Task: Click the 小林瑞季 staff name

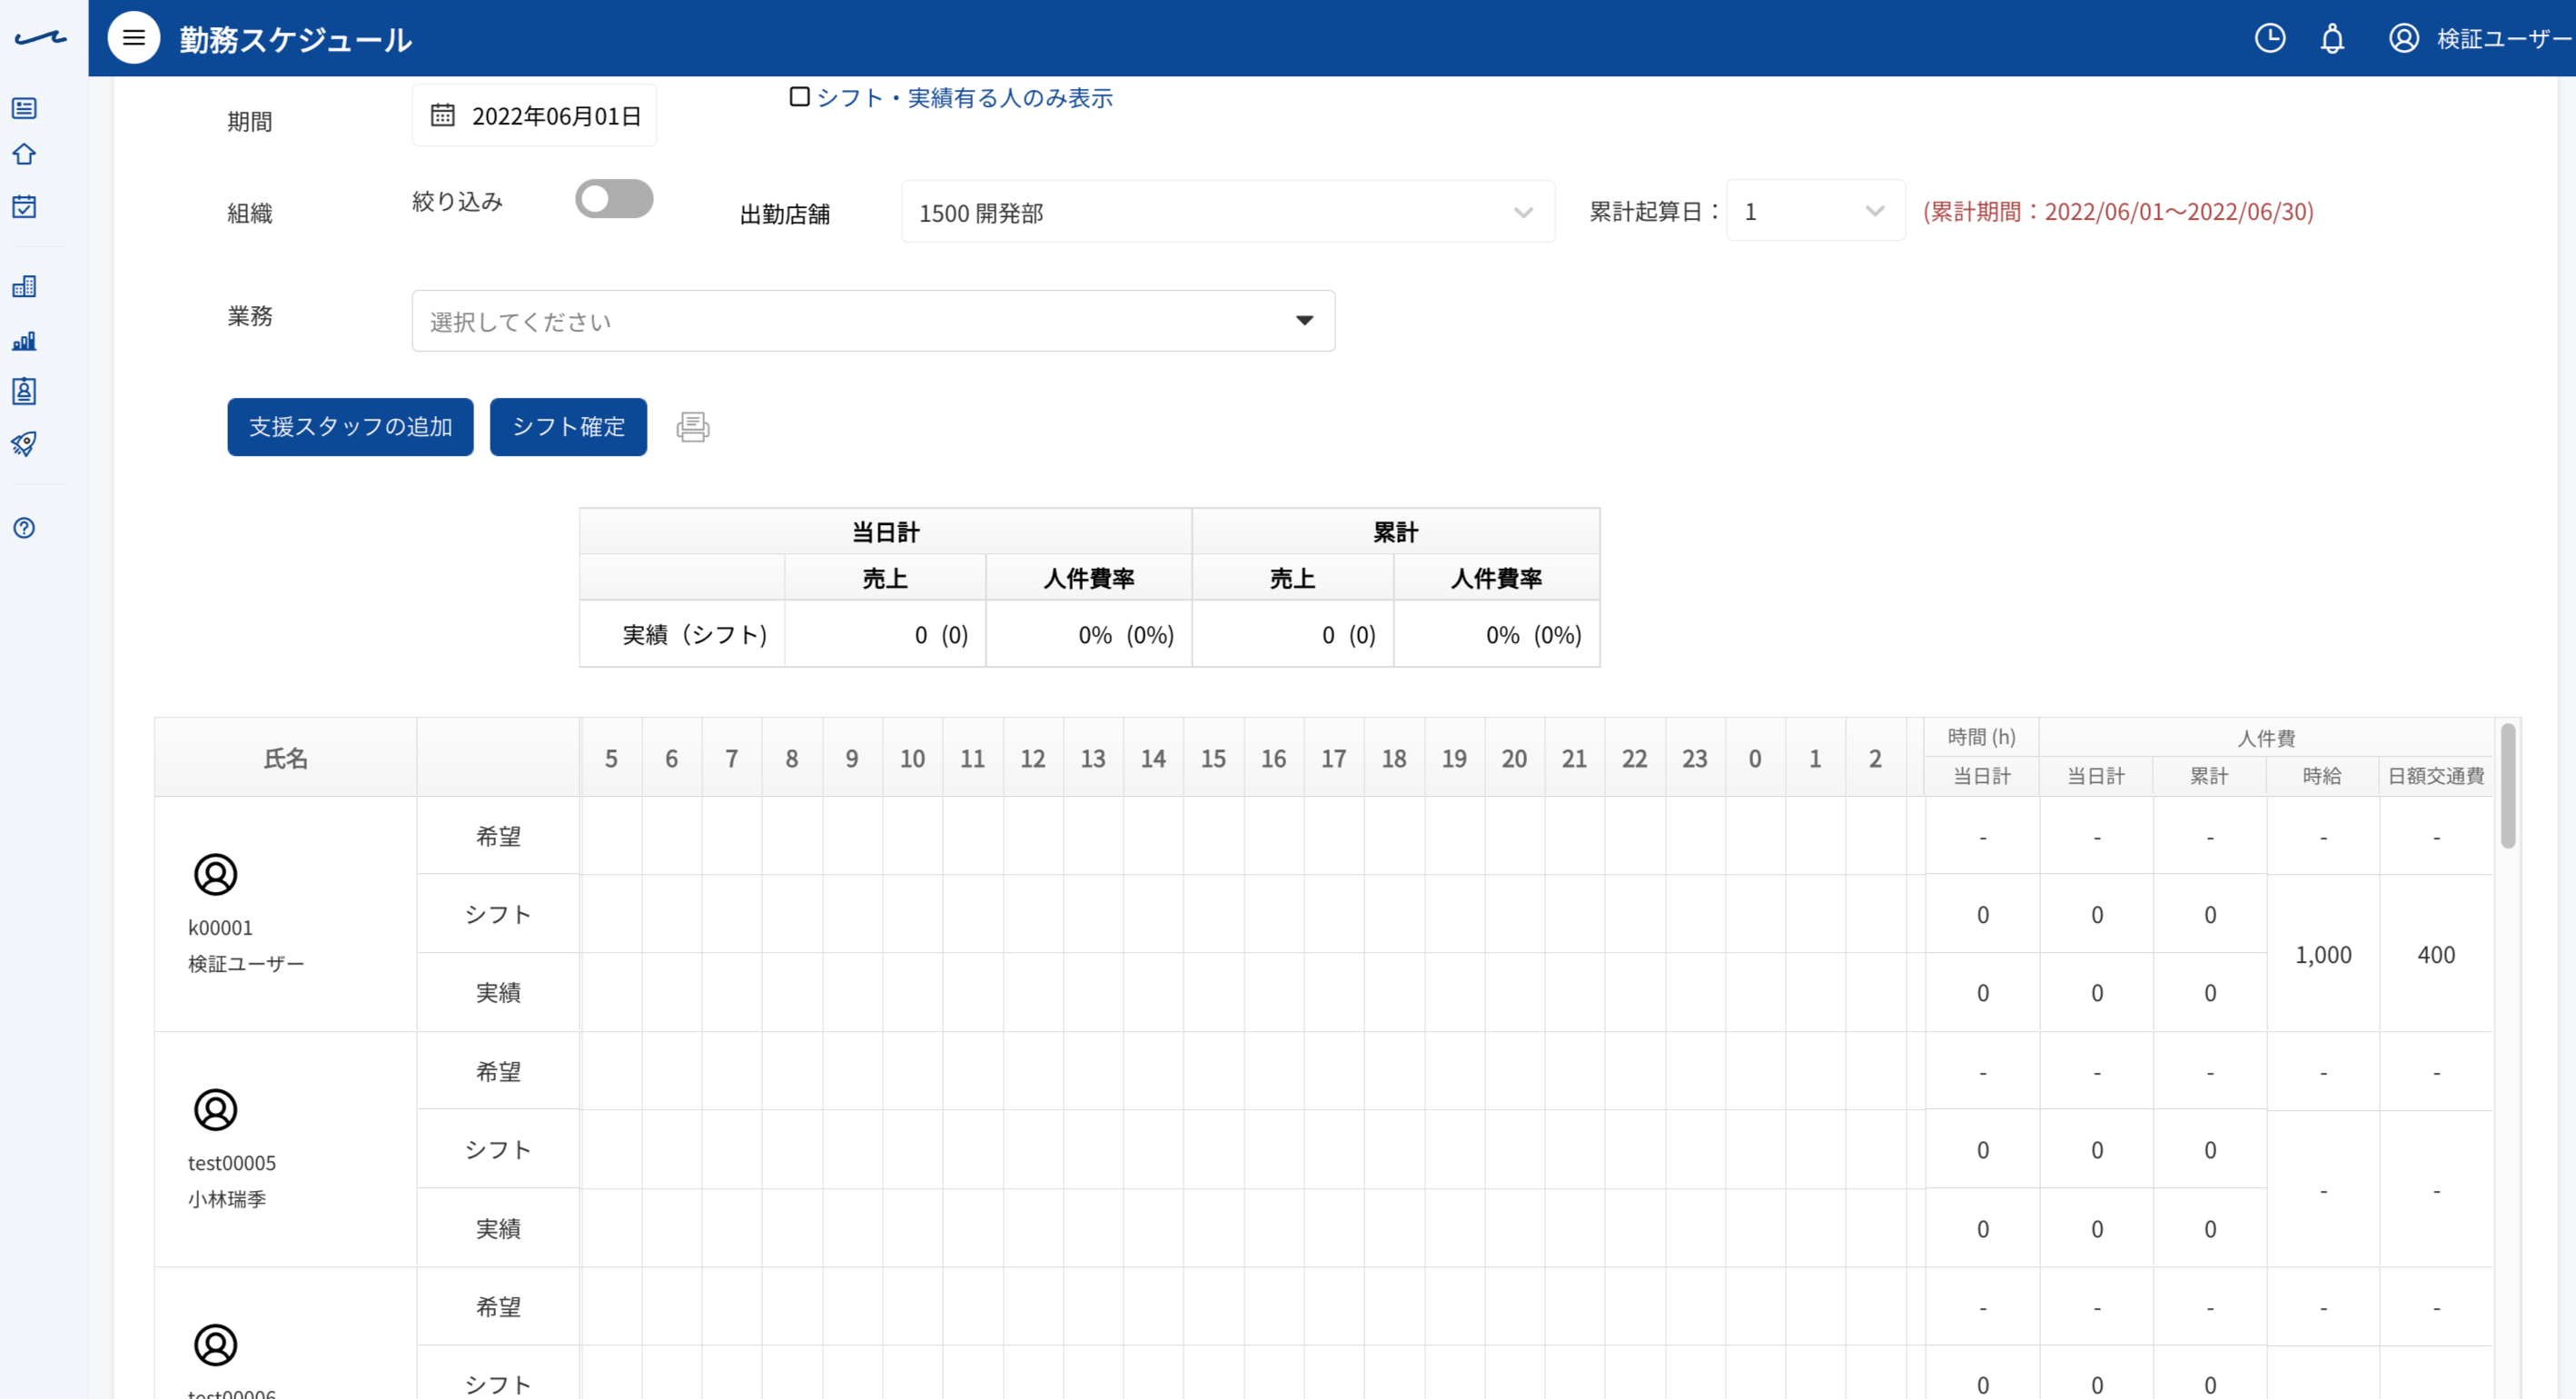Action: tap(227, 1199)
